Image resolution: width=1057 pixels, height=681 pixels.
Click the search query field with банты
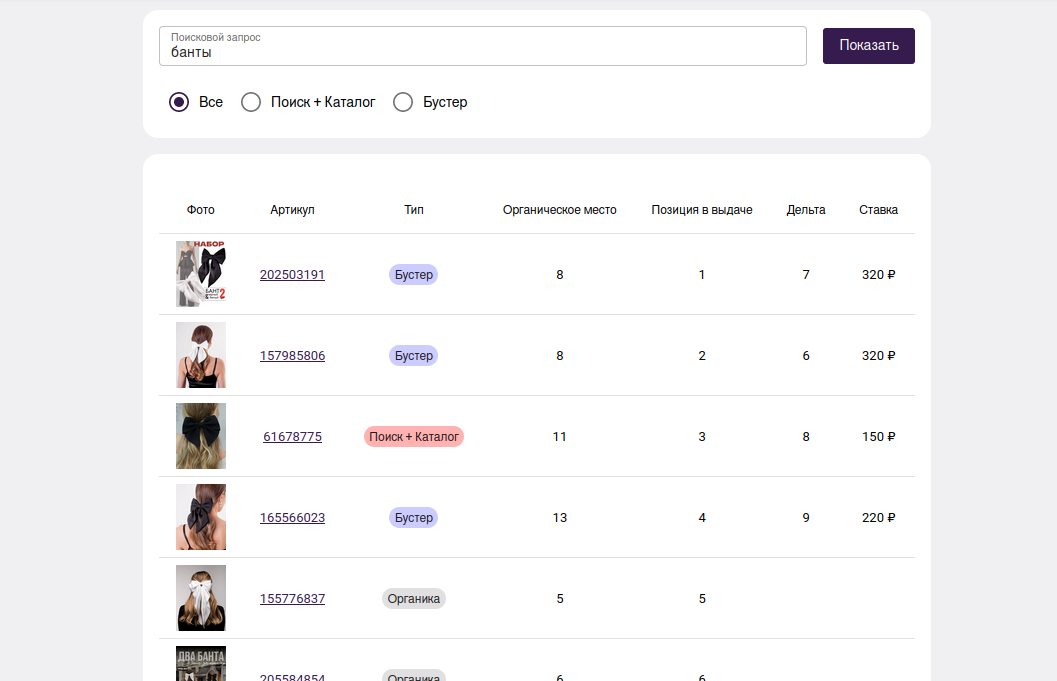482,47
